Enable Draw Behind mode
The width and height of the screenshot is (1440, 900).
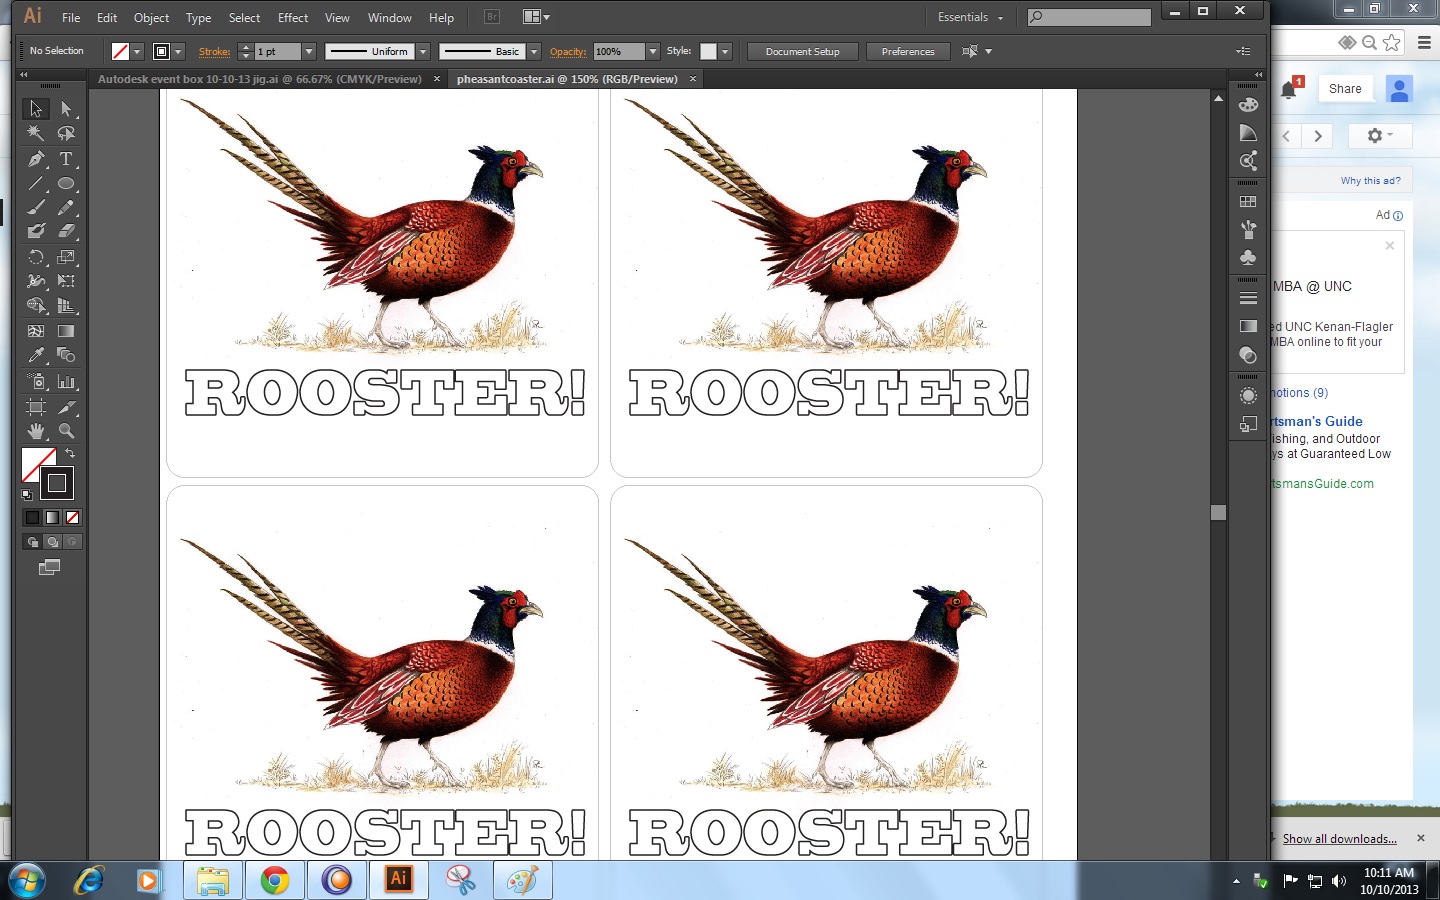[x=52, y=542]
